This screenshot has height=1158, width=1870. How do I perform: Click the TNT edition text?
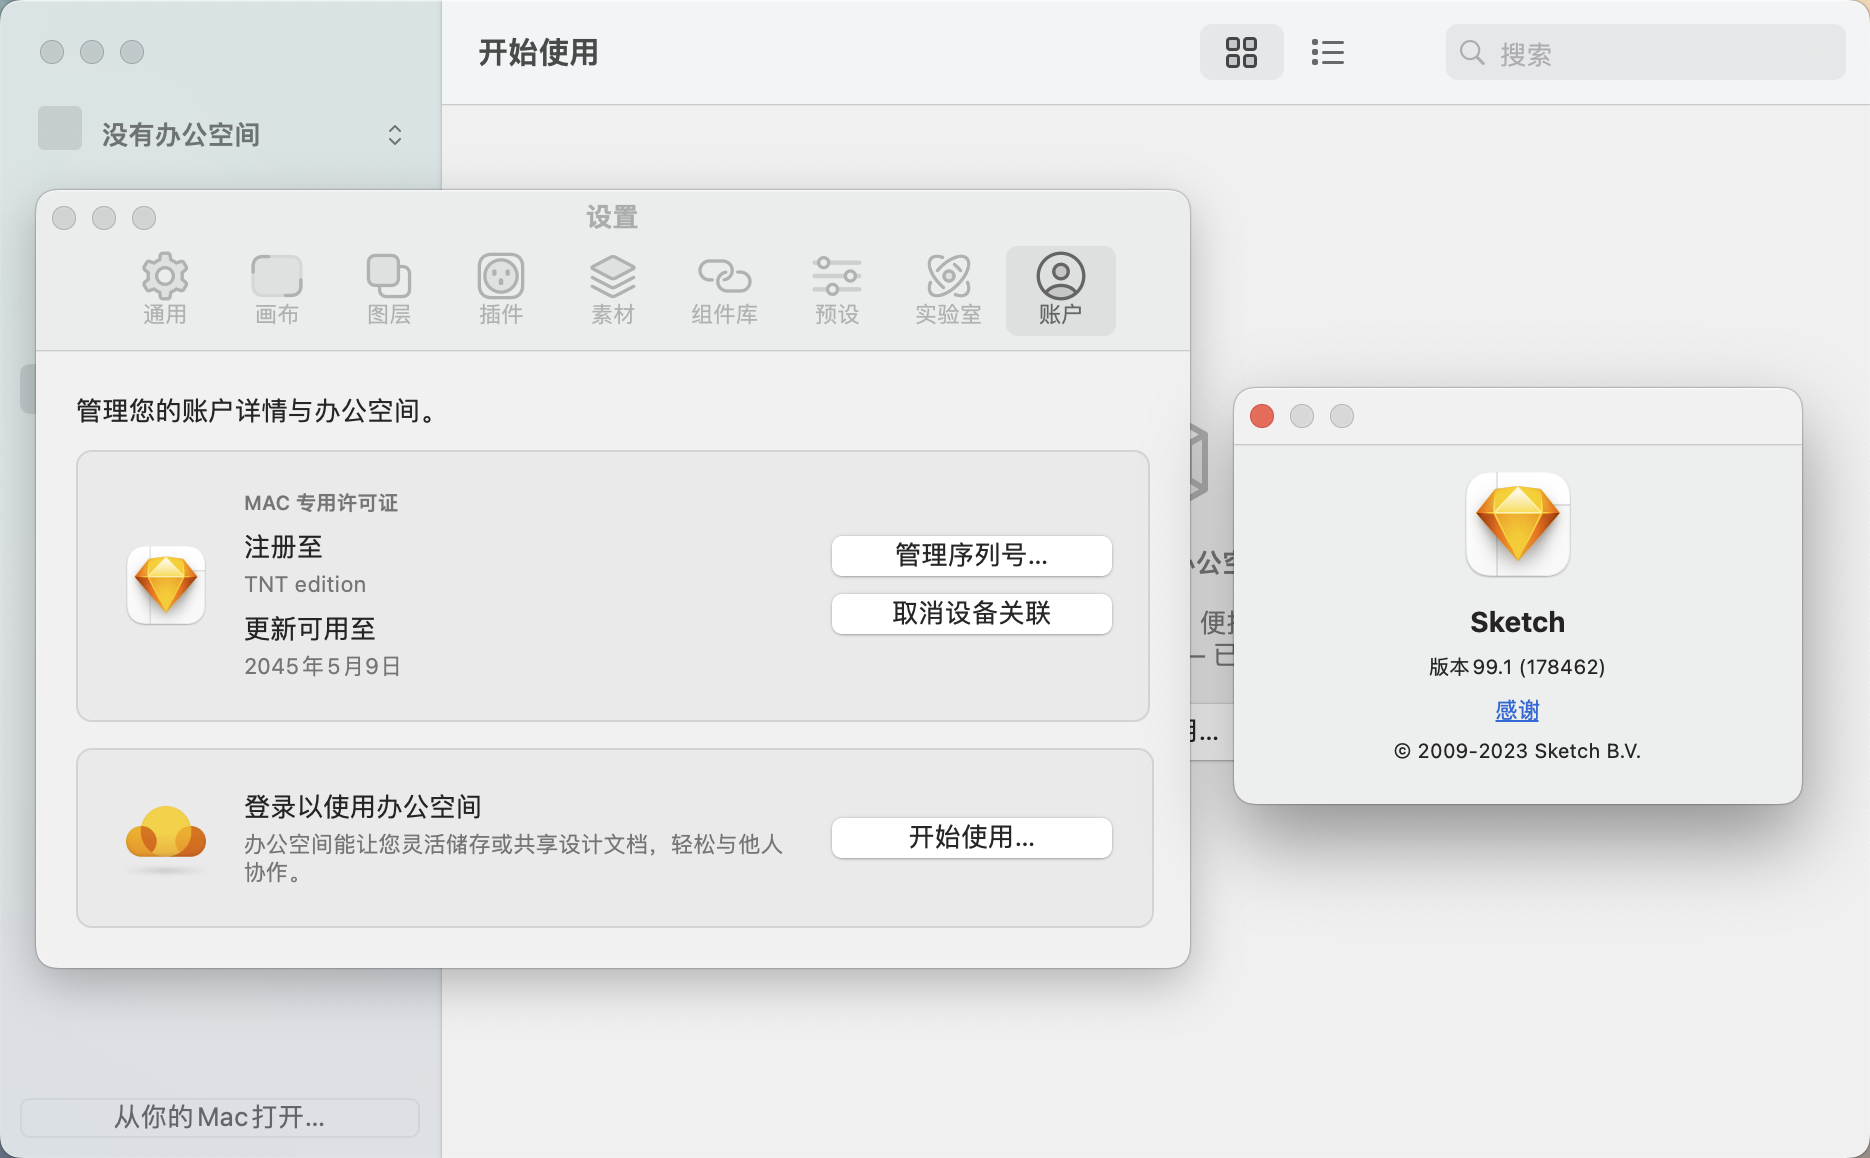305,584
